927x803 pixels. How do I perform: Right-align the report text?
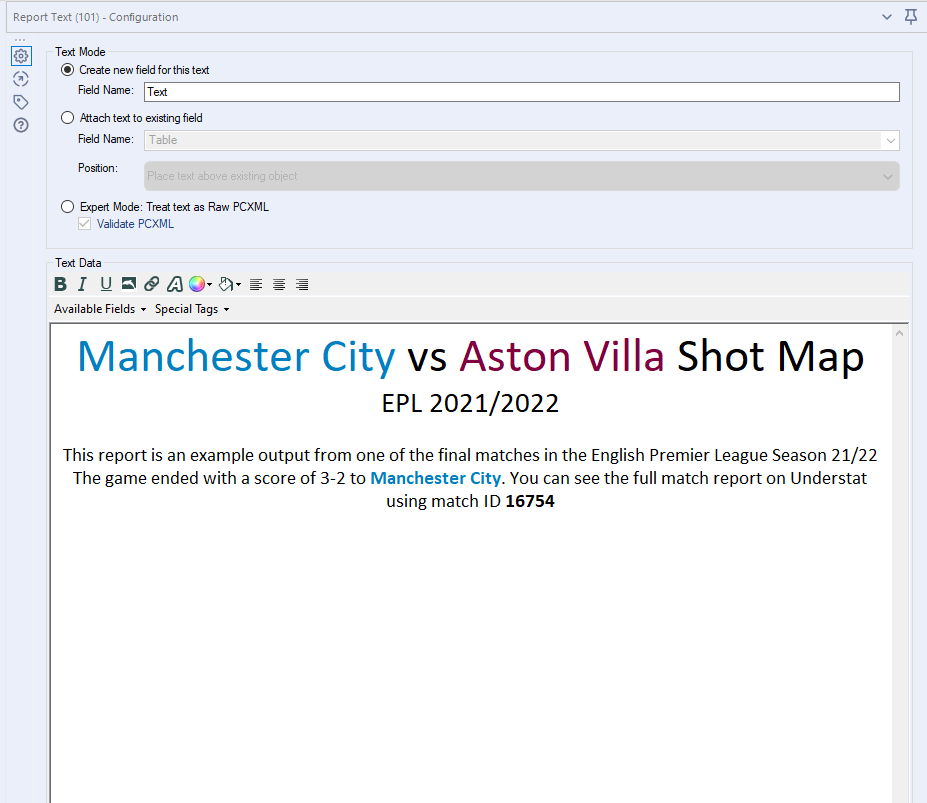(x=302, y=285)
